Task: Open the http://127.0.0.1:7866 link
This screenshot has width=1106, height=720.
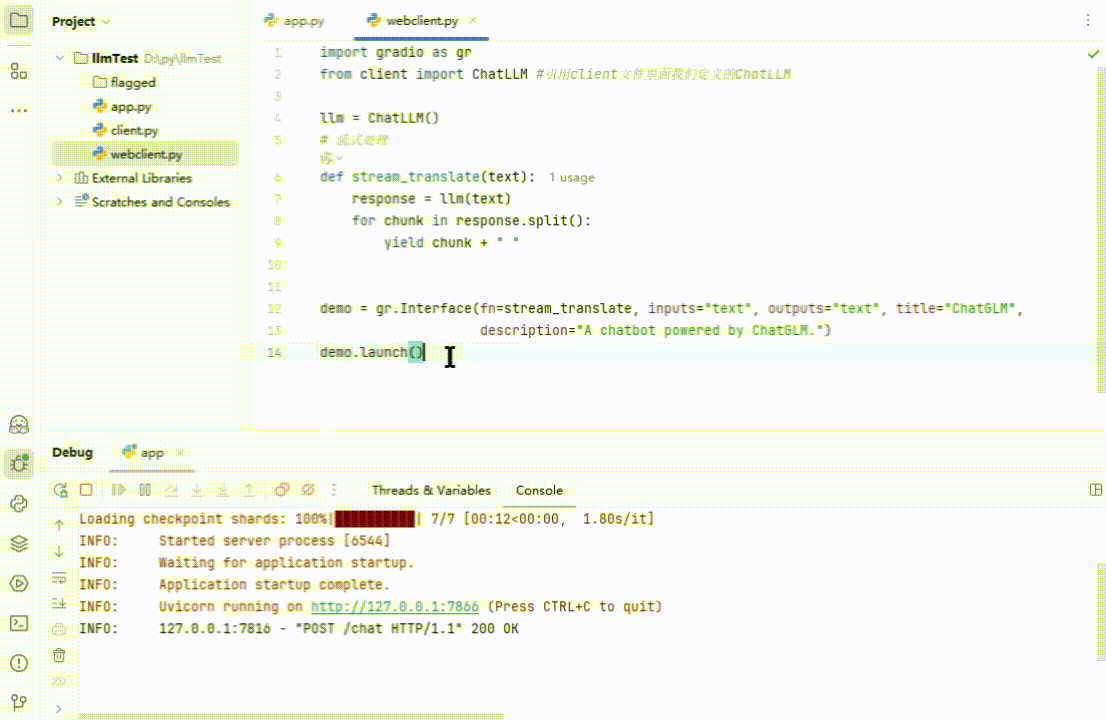Action: tap(394, 606)
